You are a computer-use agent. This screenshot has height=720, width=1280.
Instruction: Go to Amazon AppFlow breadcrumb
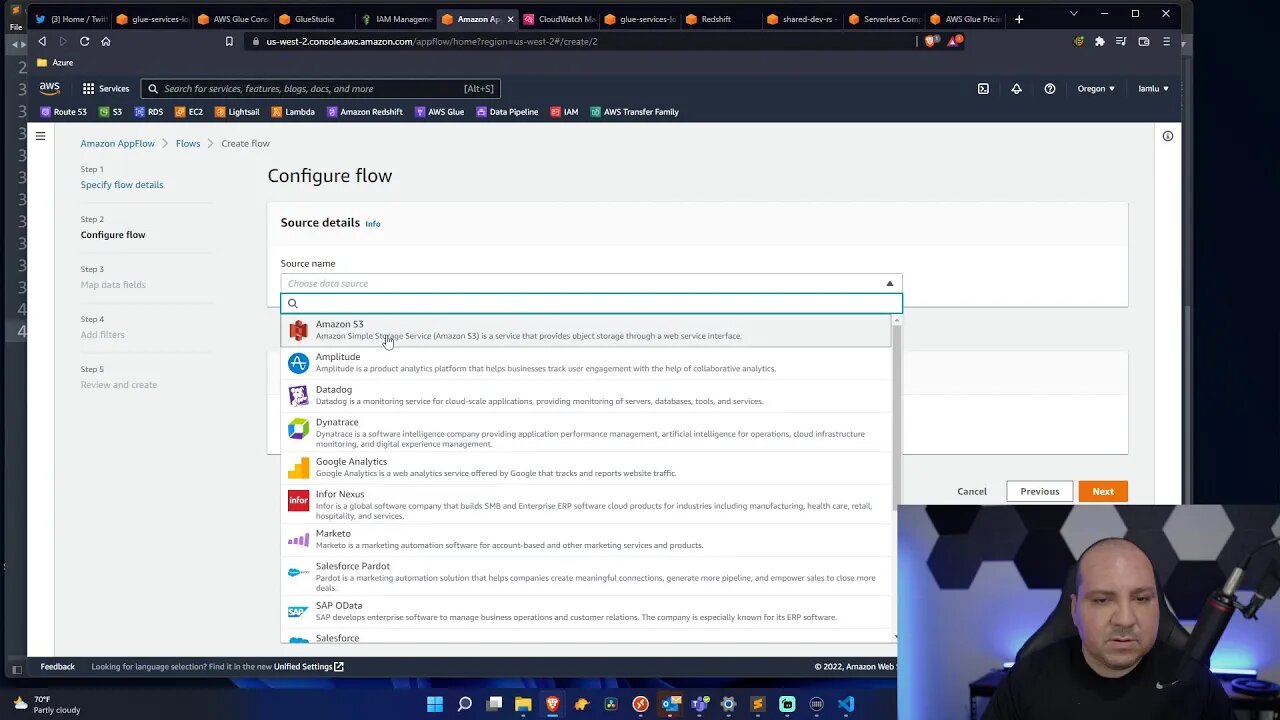point(118,143)
